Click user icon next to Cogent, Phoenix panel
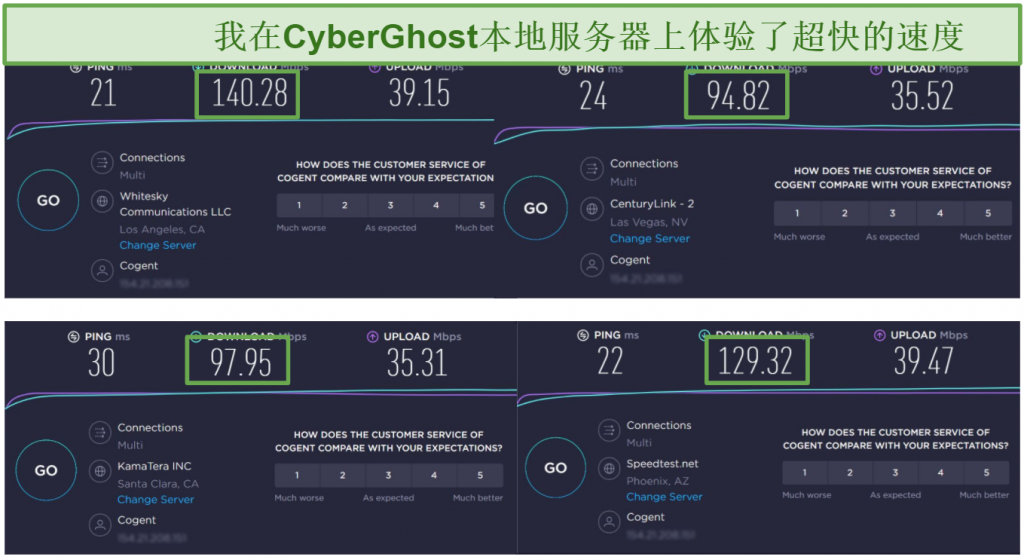1024x560 pixels. [x=609, y=521]
